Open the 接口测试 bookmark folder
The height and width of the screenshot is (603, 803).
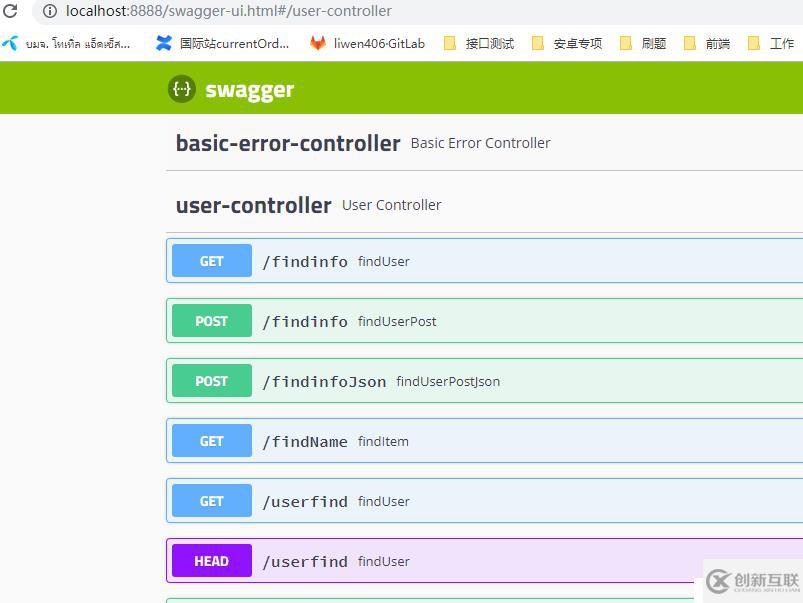479,44
